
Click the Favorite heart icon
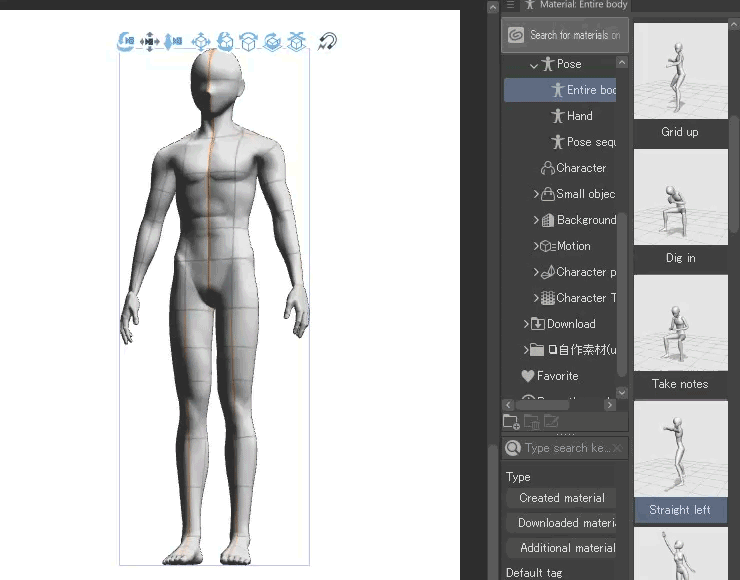click(528, 376)
